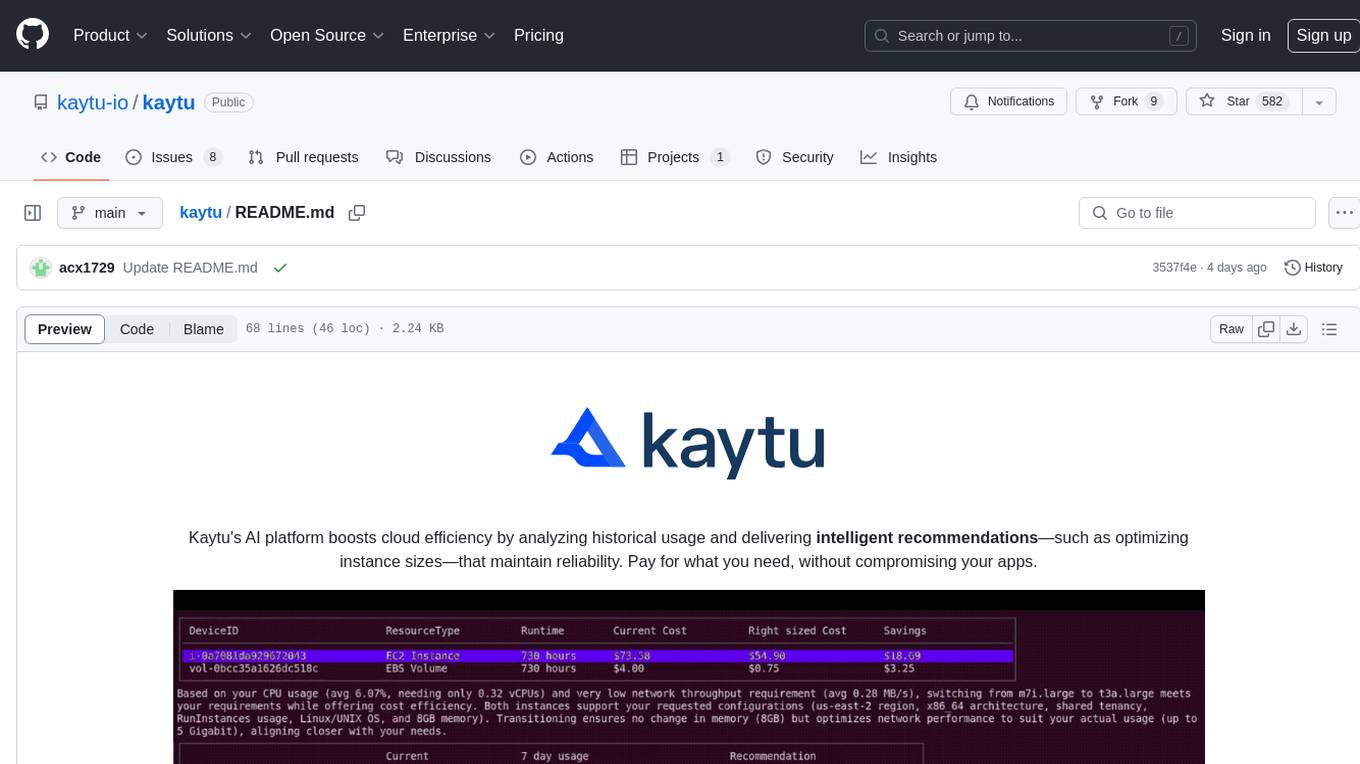Focus the Go to file input

(x=1197, y=213)
